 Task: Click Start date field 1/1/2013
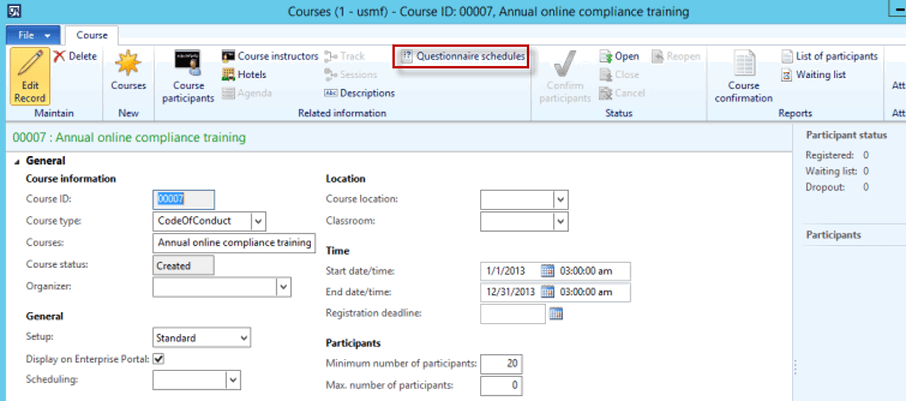click(511, 270)
